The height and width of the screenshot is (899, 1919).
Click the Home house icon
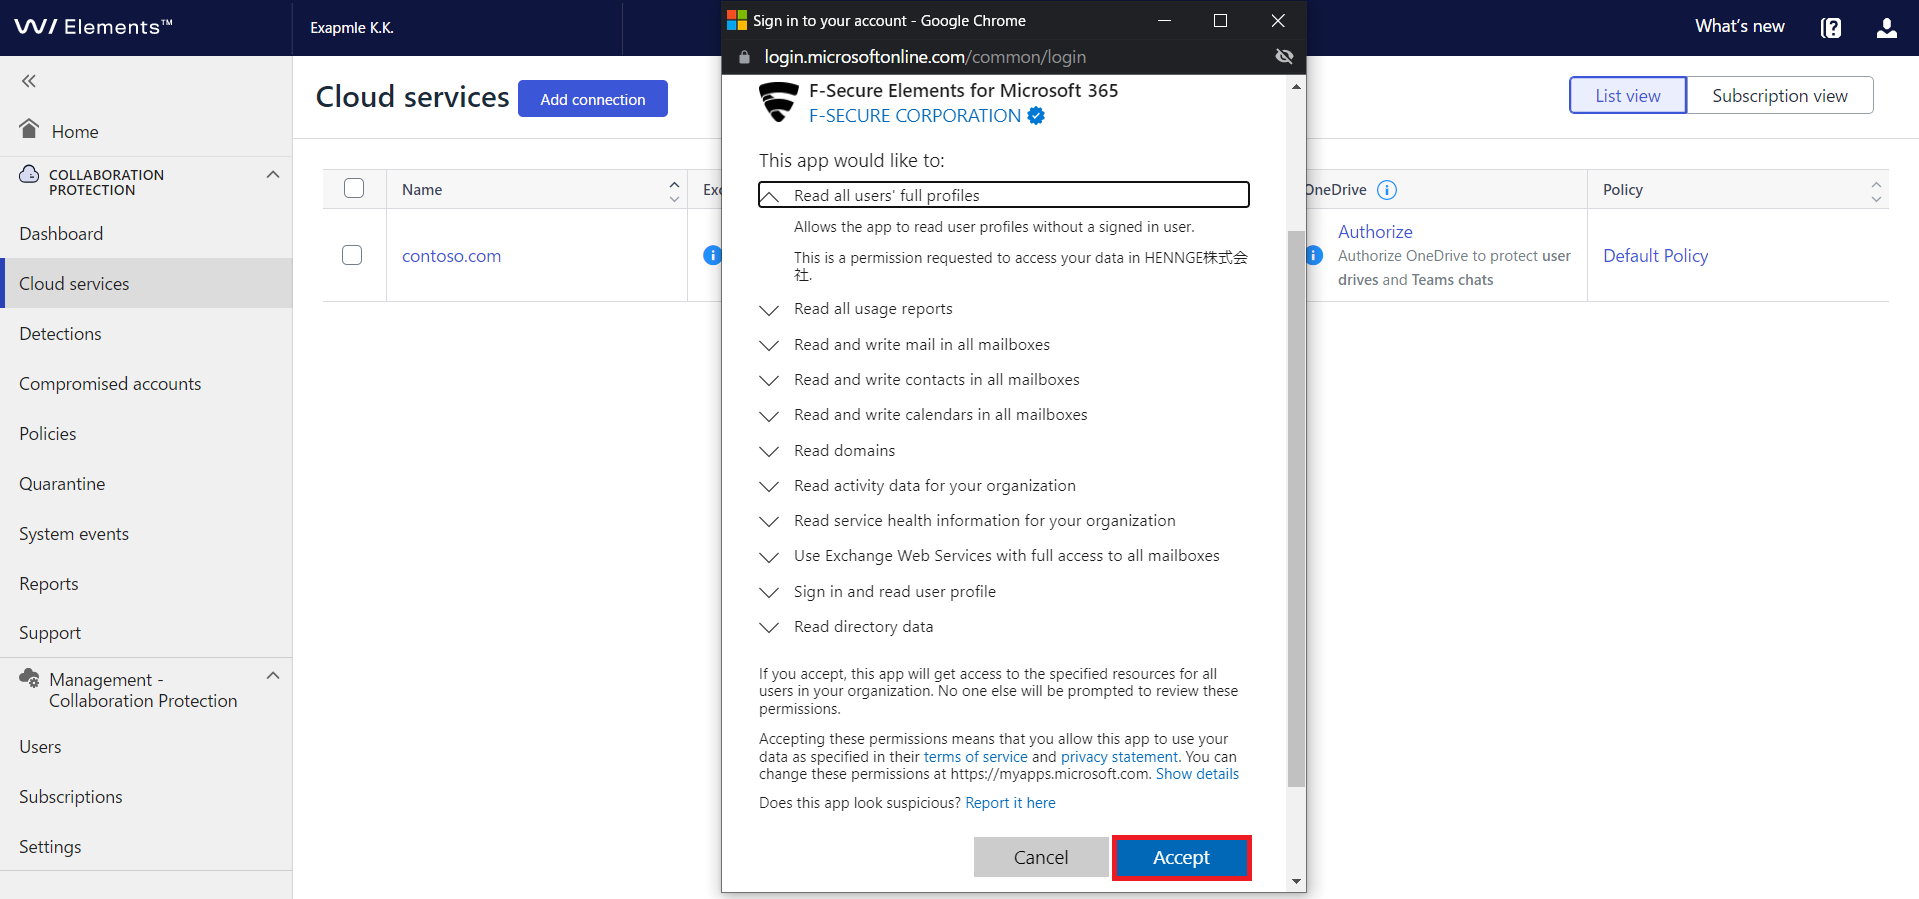coord(29,128)
